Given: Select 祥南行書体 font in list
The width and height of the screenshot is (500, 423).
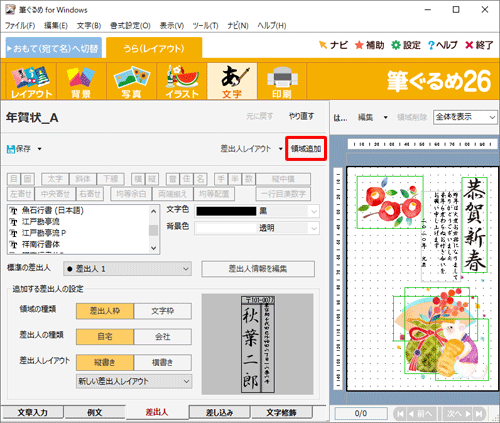Looking at the screenshot, I should pos(41,244).
